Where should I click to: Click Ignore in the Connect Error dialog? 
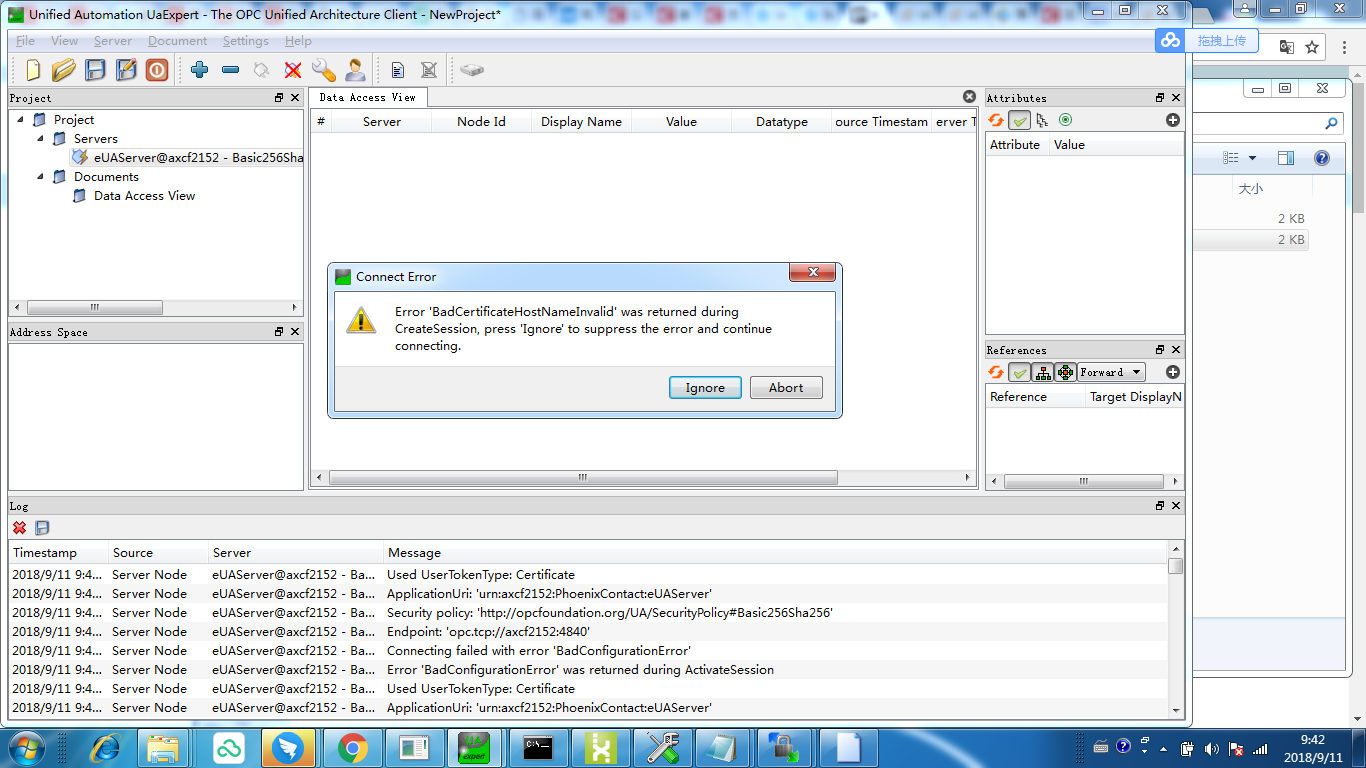pos(705,388)
